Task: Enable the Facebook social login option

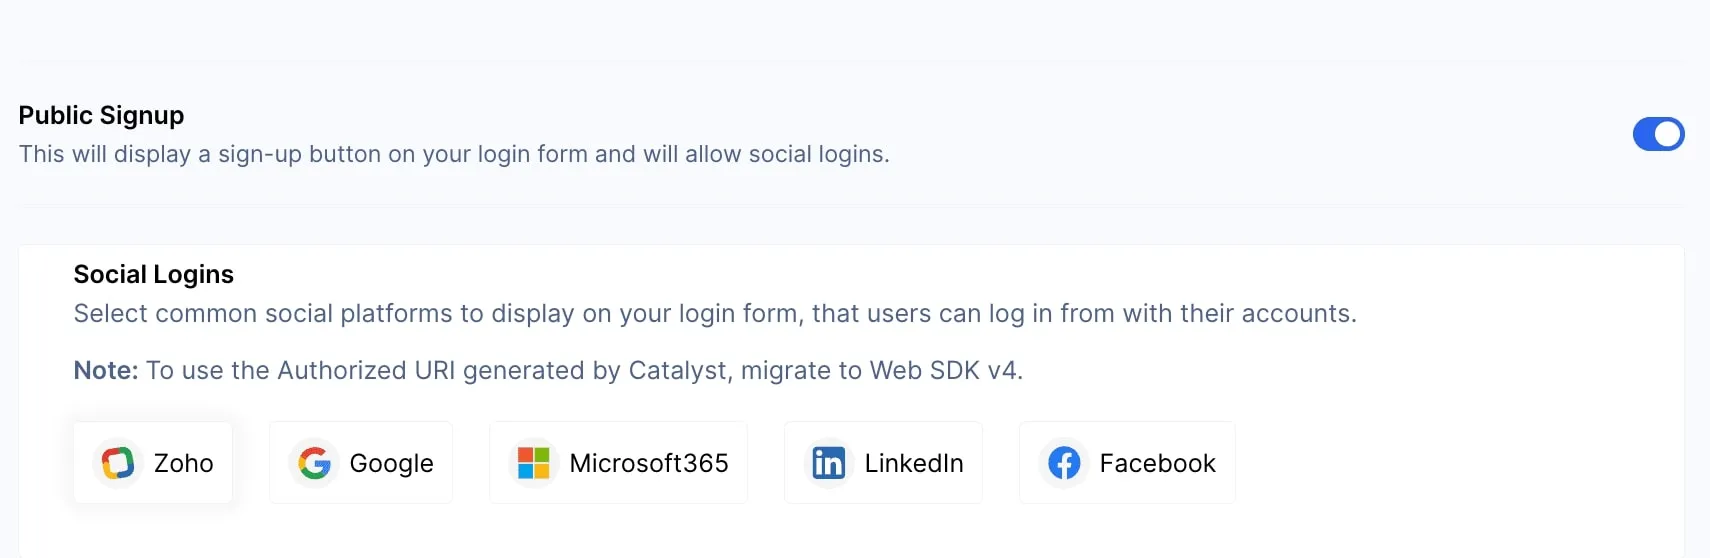Action: (1127, 463)
